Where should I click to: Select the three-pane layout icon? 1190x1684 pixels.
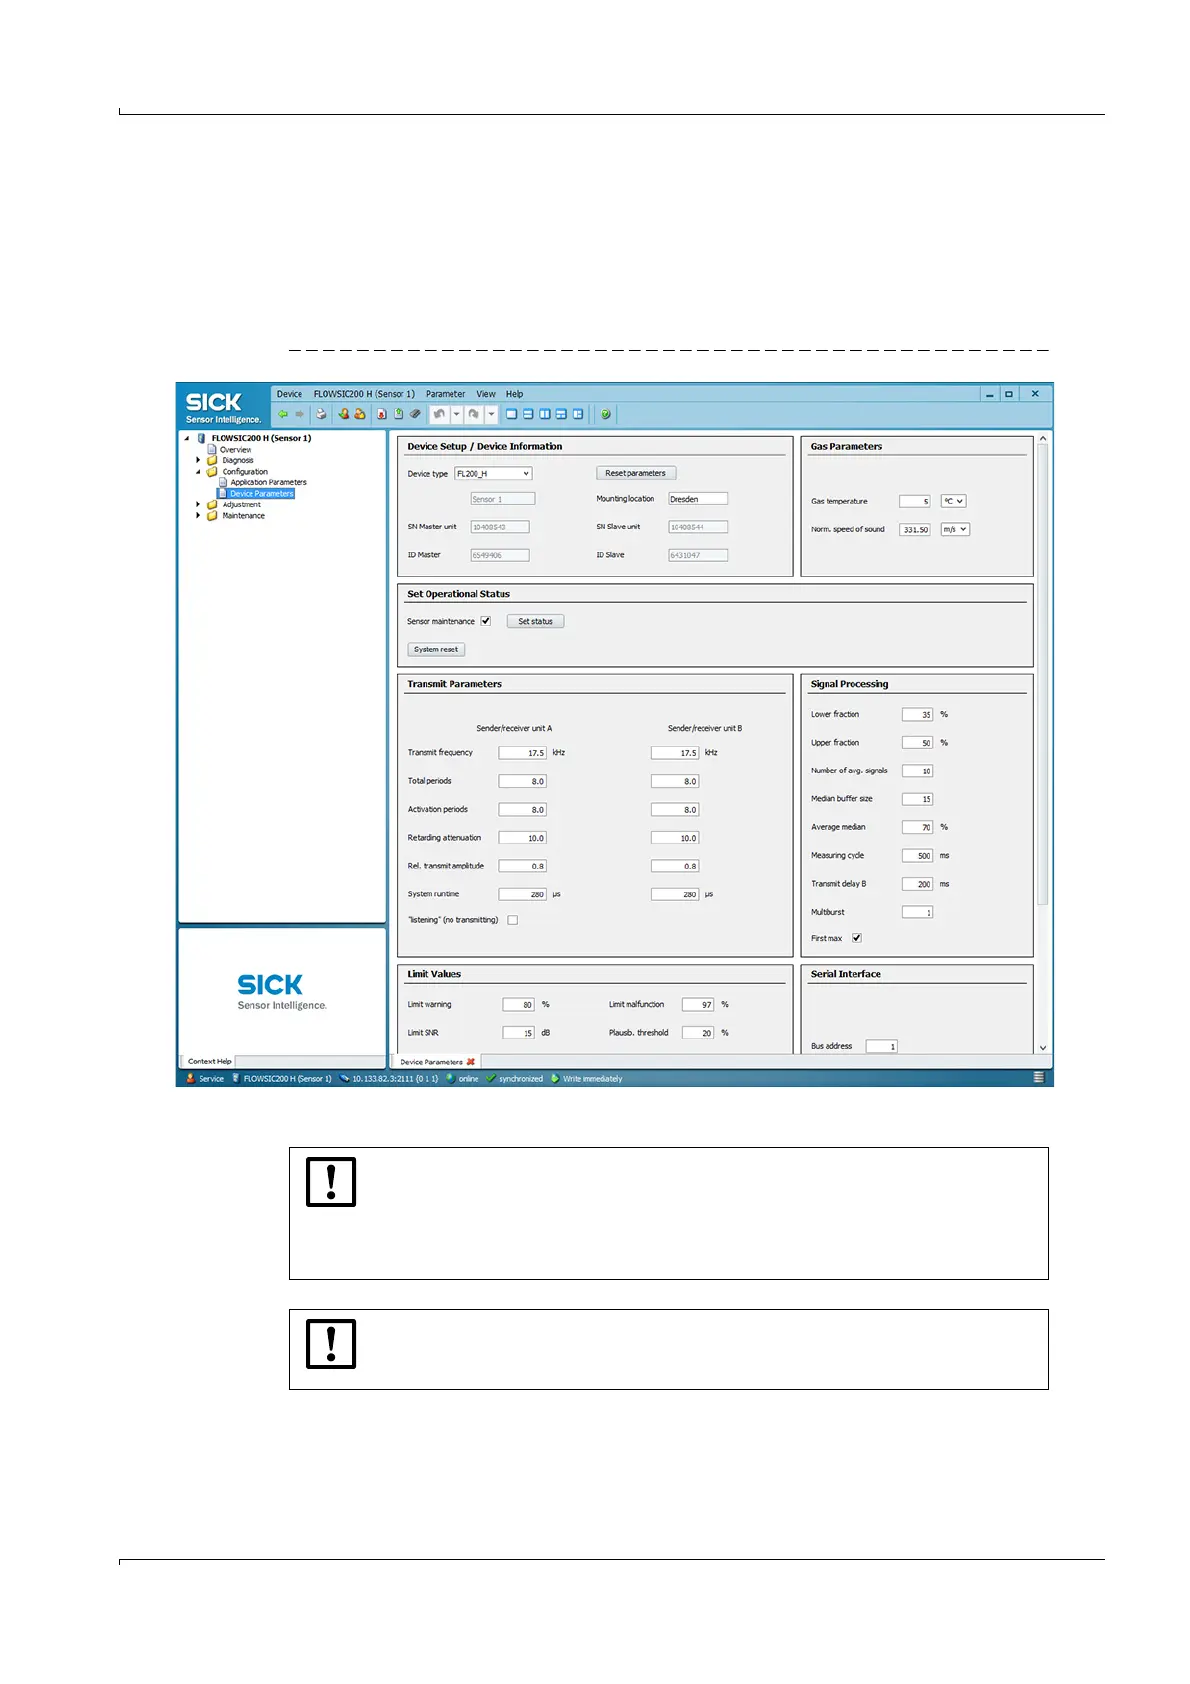561,414
